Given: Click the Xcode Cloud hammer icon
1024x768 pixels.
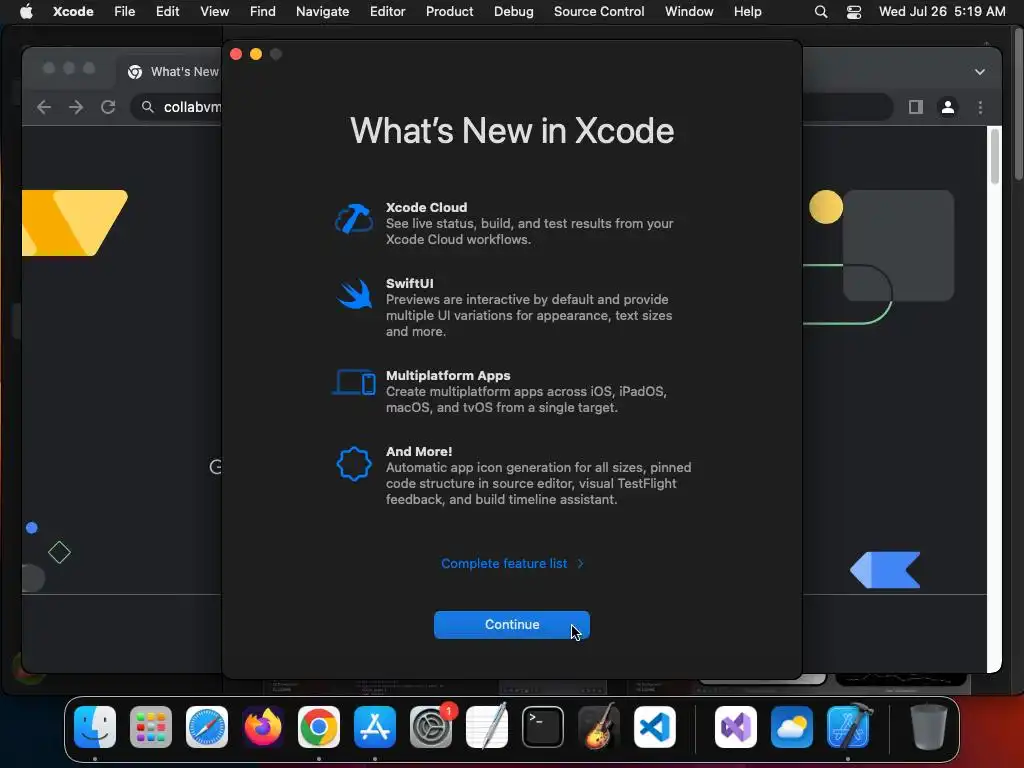Looking at the screenshot, I should pyautogui.click(x=354, y=219).
